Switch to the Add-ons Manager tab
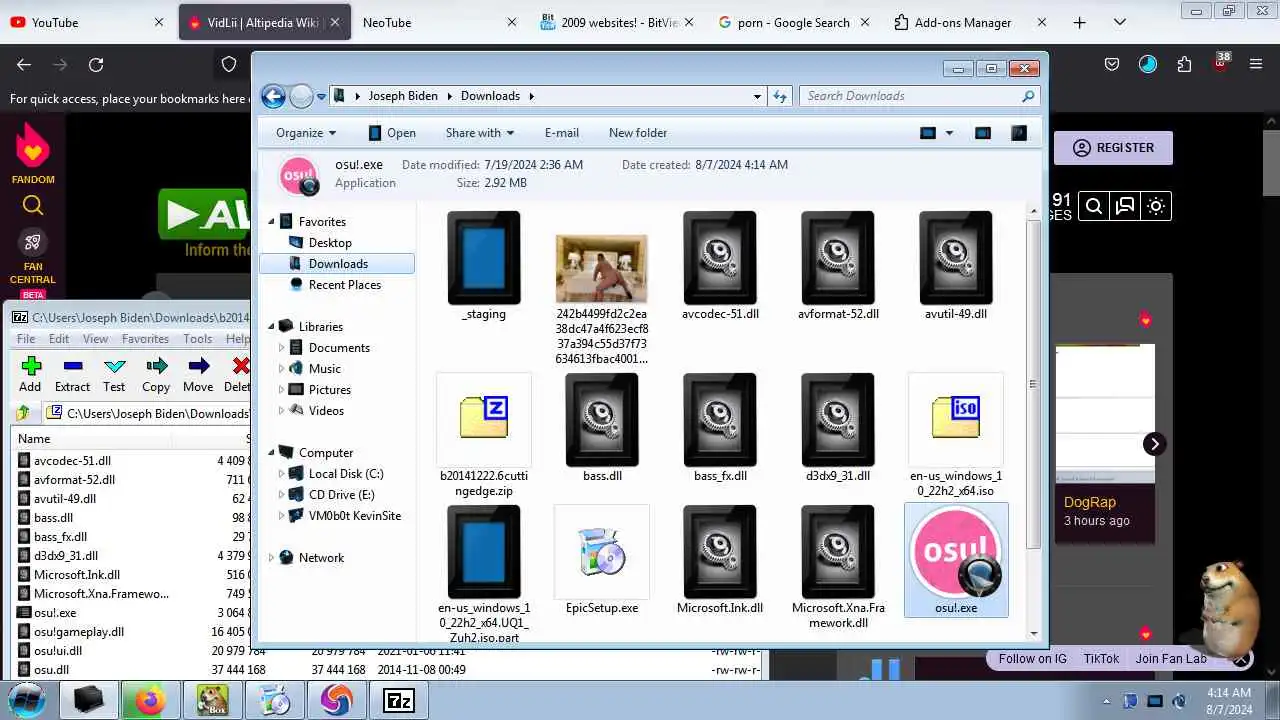 point(969,22)
